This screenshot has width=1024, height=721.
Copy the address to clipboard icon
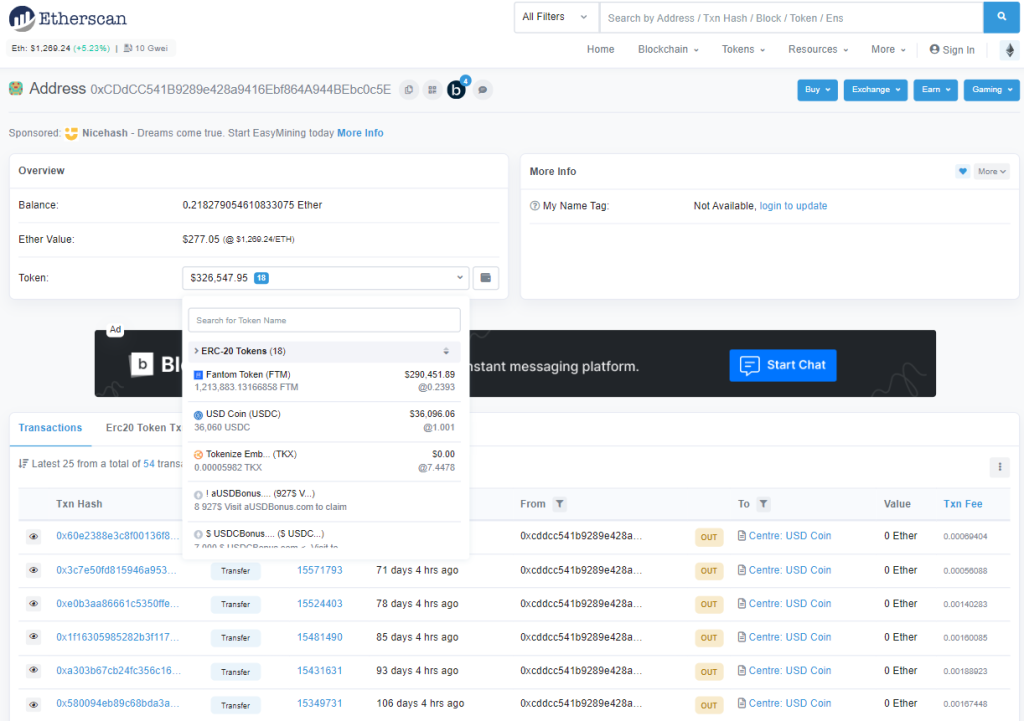[x=409, y=89]
